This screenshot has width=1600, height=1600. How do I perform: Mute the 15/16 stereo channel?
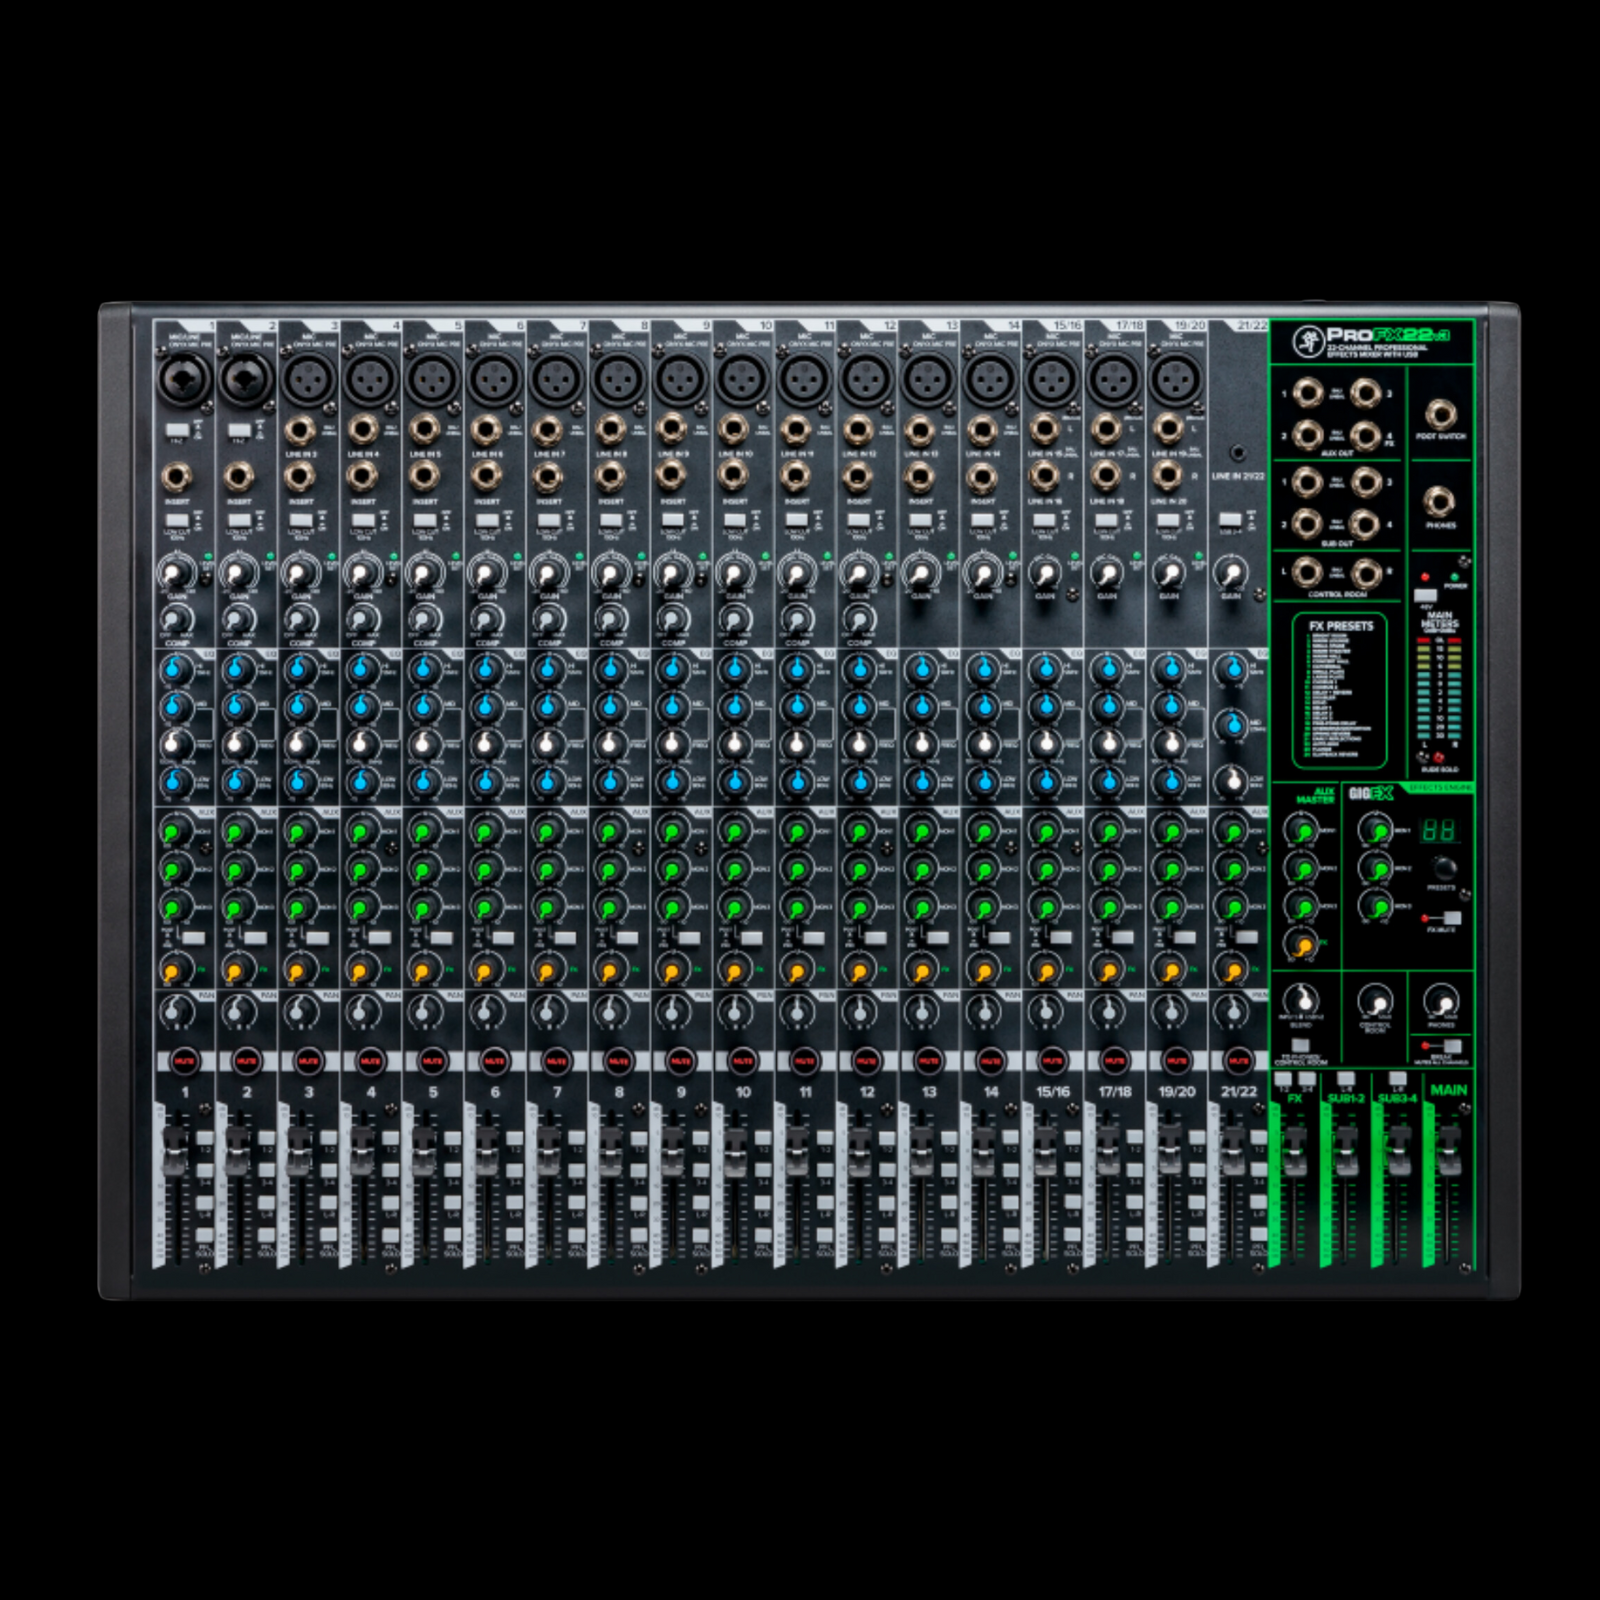pyautogui.click(x=1052, y=1060)
